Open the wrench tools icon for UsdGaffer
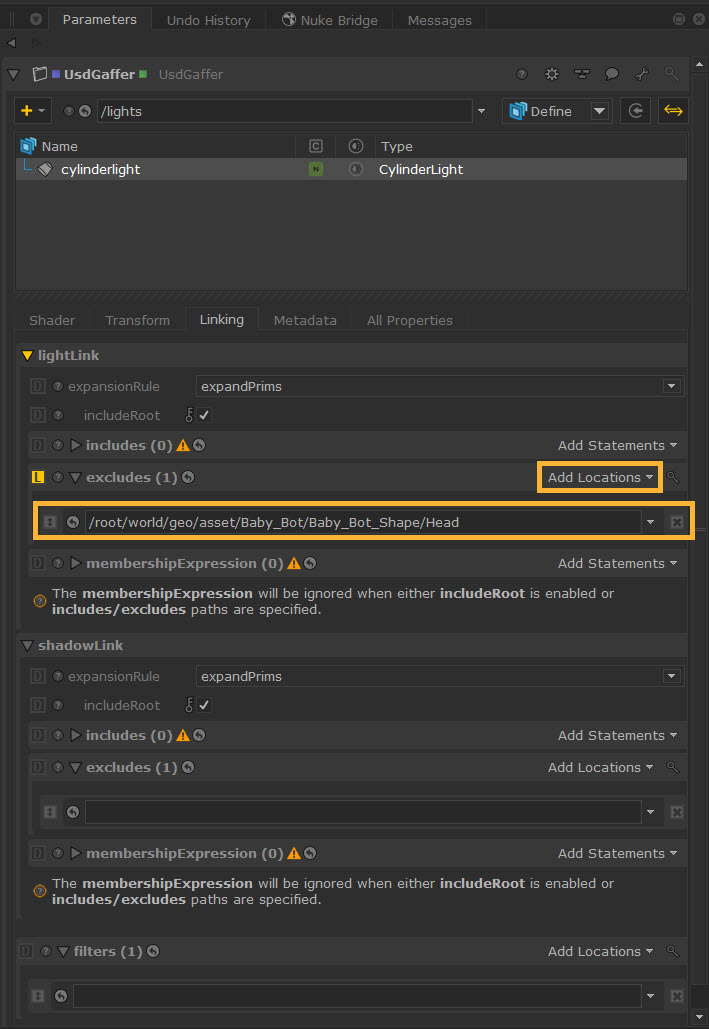The width and height of the screenshot is (709, 1029). pos(642,74)
